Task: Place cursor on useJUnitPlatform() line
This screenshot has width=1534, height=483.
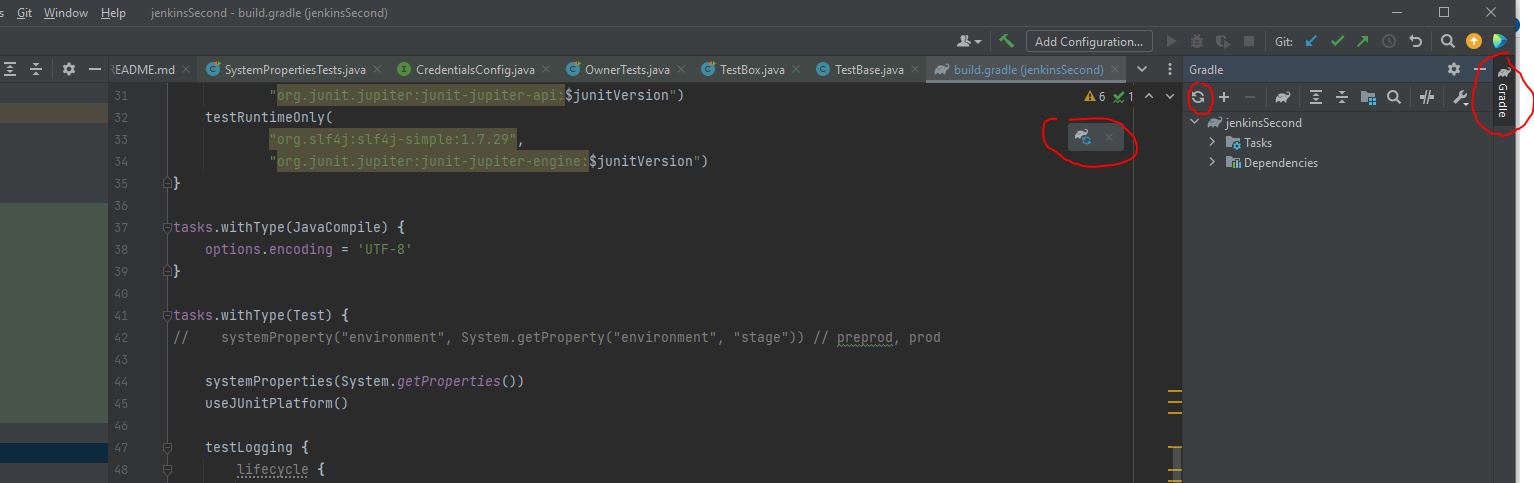Action: (276, 403)
